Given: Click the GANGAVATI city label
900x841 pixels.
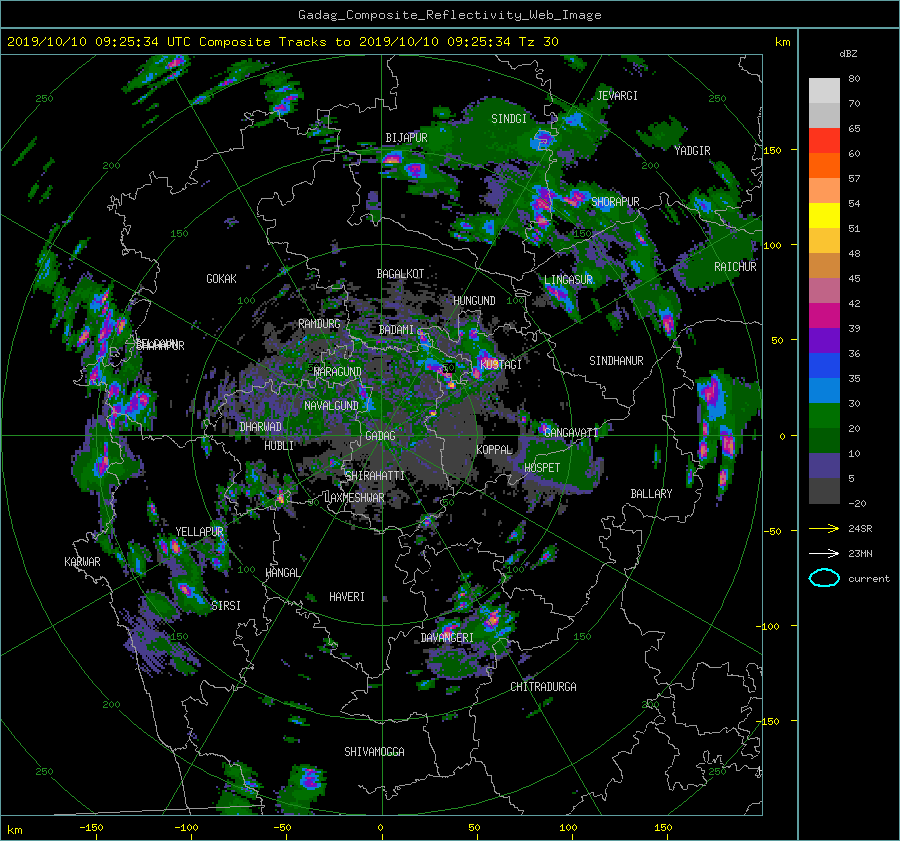Looking at the screenshot, I should 571,433.
